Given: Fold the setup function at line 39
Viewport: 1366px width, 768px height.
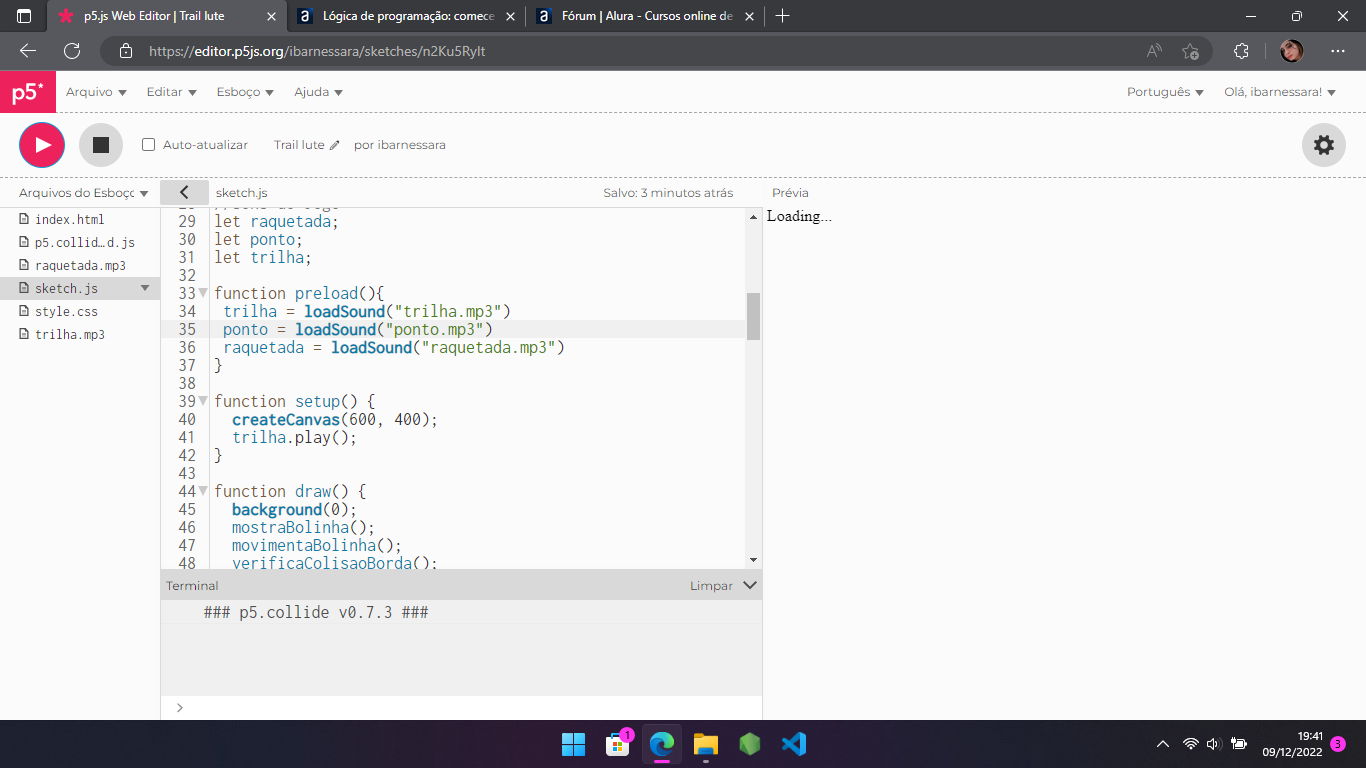Looking at the screenshot, I should 204,401.
